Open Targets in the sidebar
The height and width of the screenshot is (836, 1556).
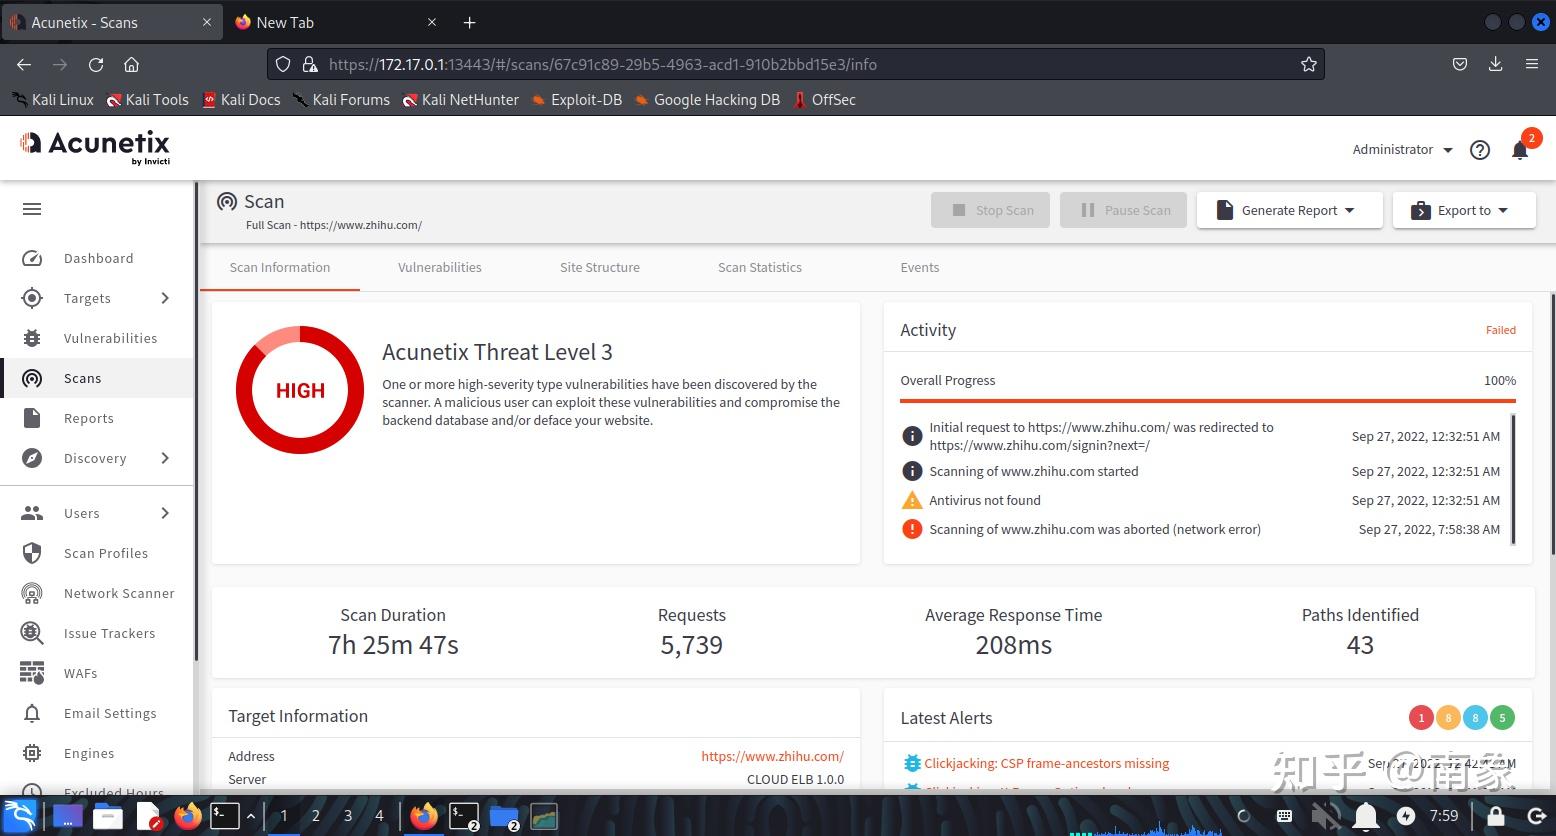(x=87, y=298)
